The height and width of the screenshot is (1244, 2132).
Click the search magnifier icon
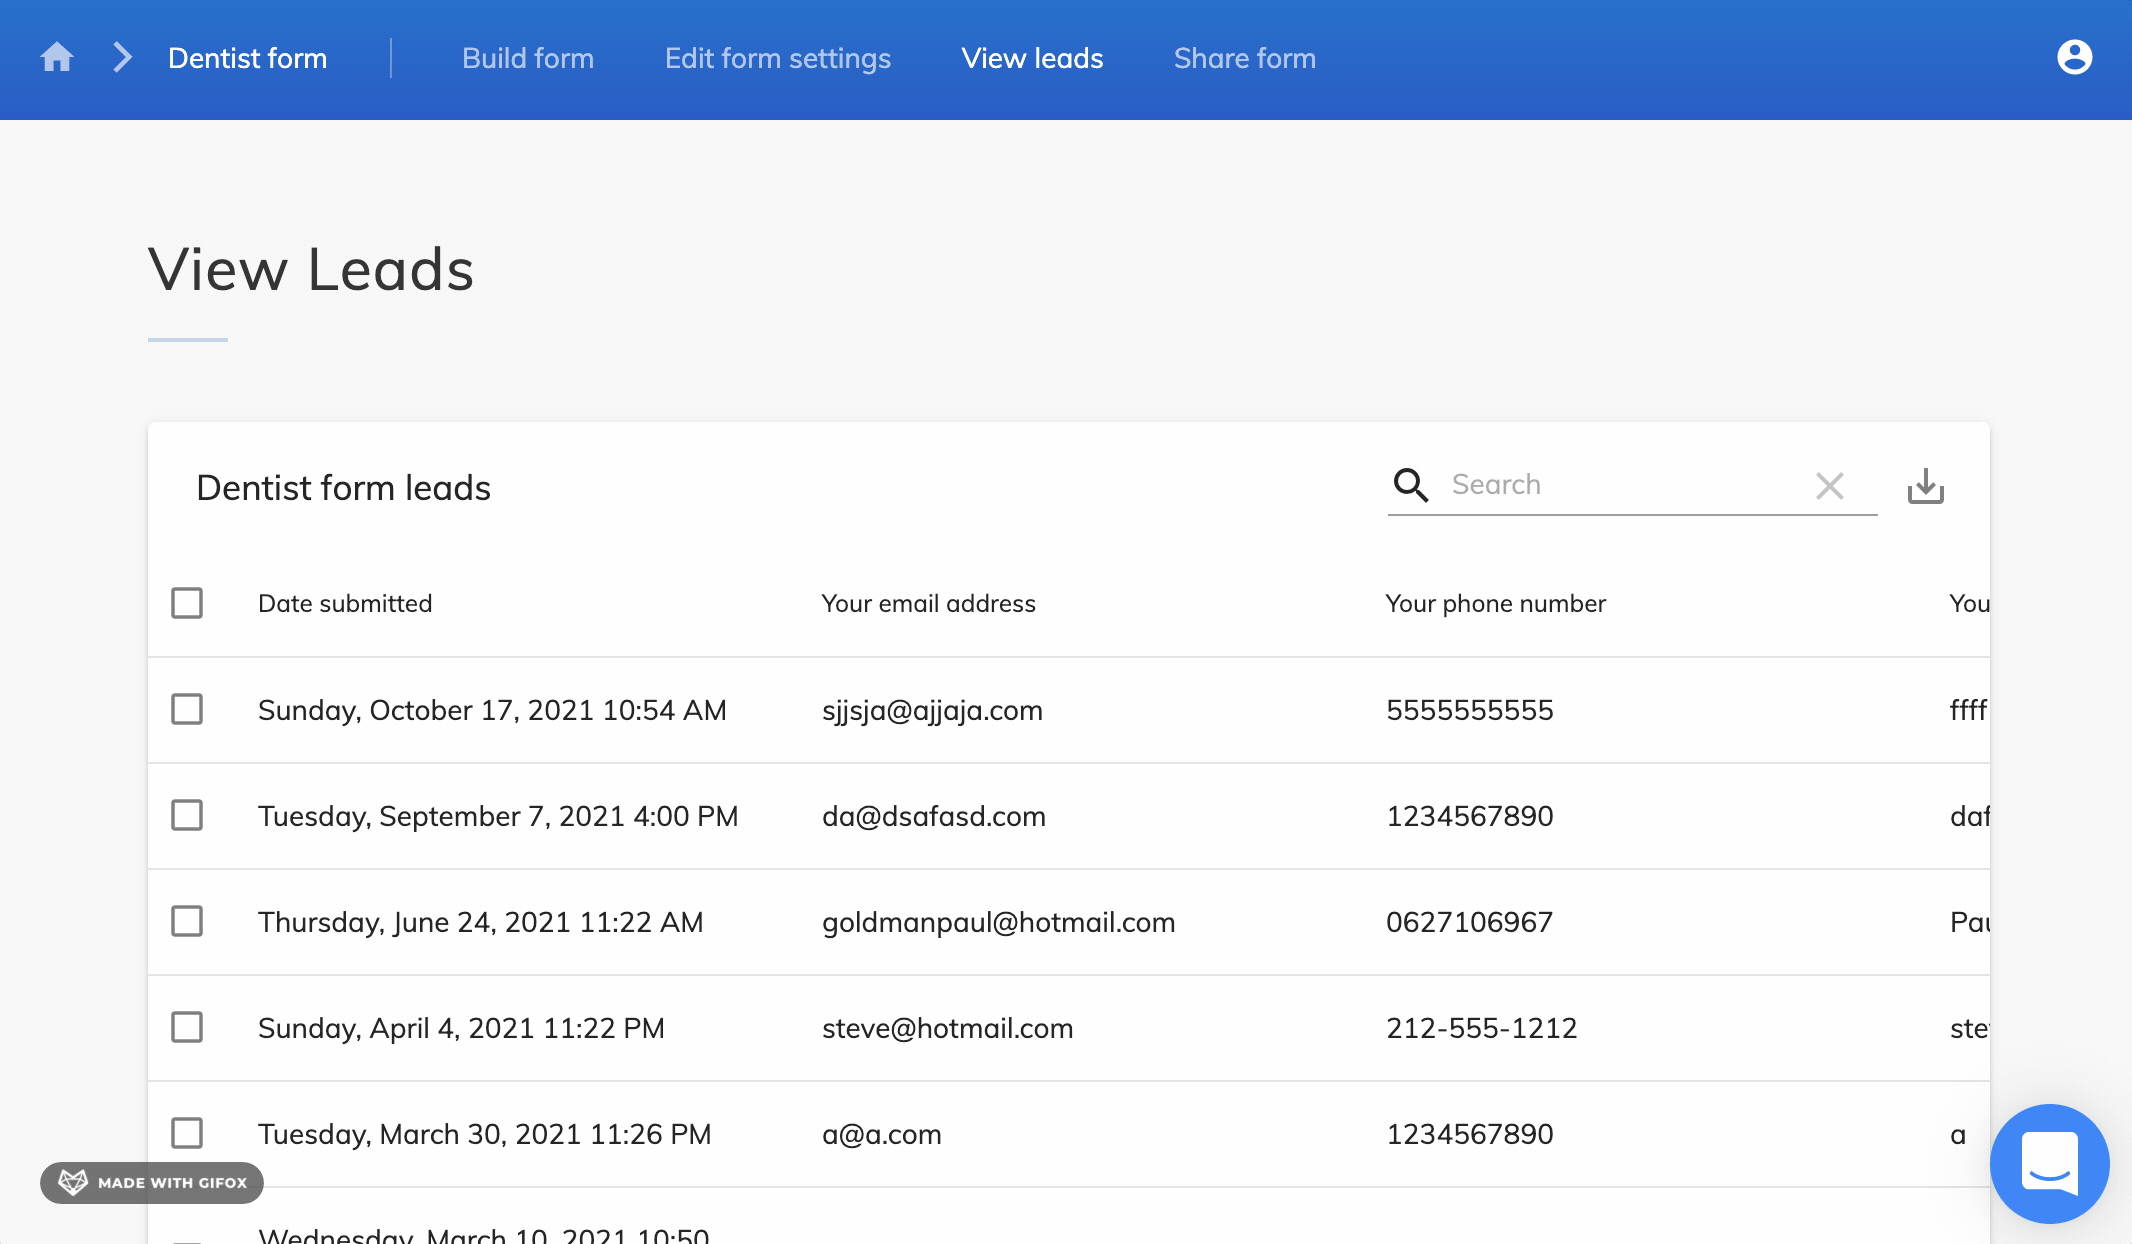pos(1410,484)
